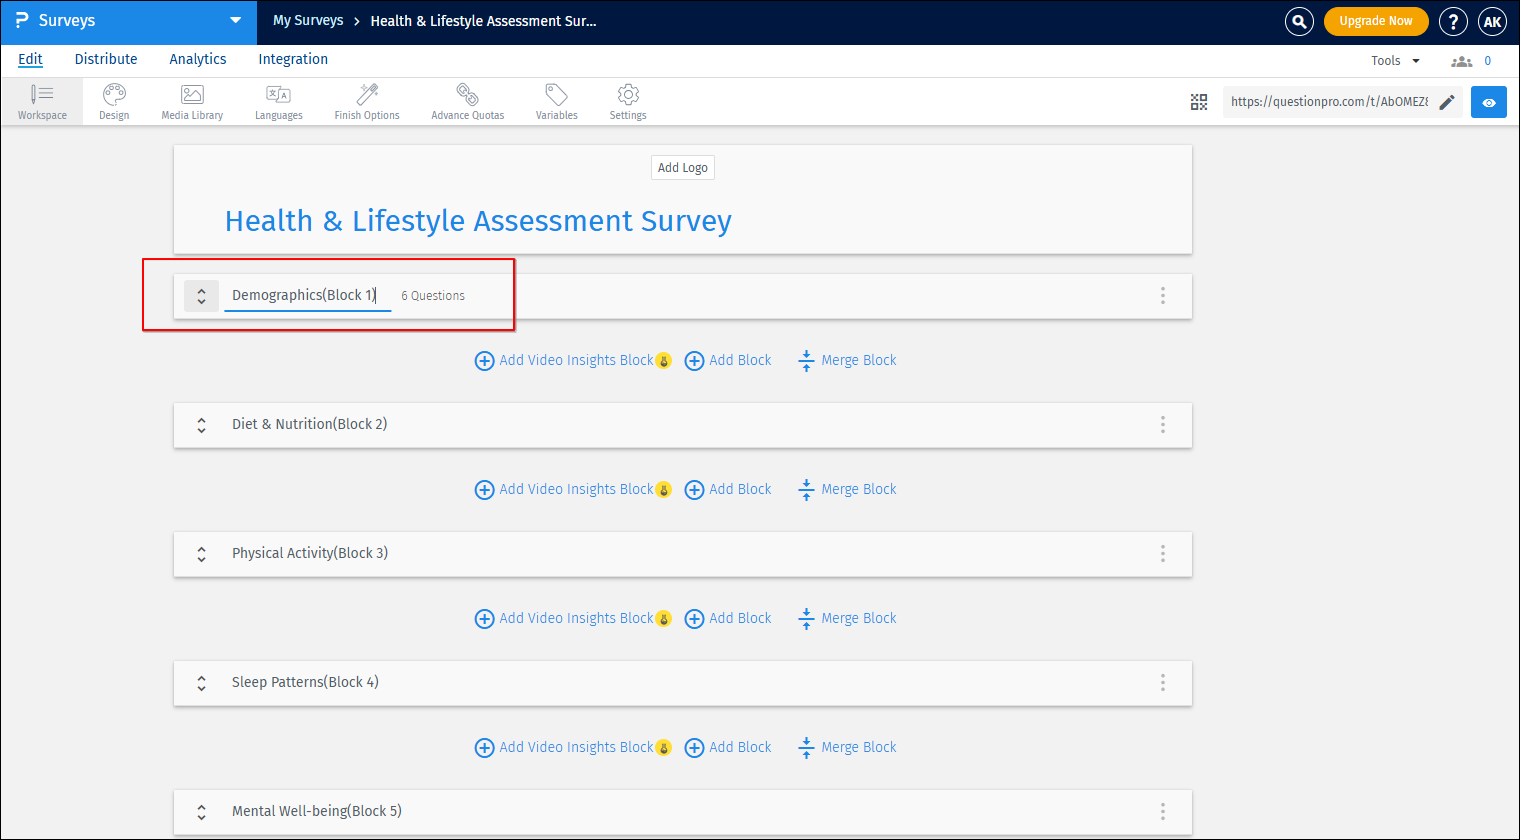Viewport: 1520px width, 840px height.
Task: Collapse the Diet & Nutrition block
Action: pyautogui.click(x=201, y=424)
